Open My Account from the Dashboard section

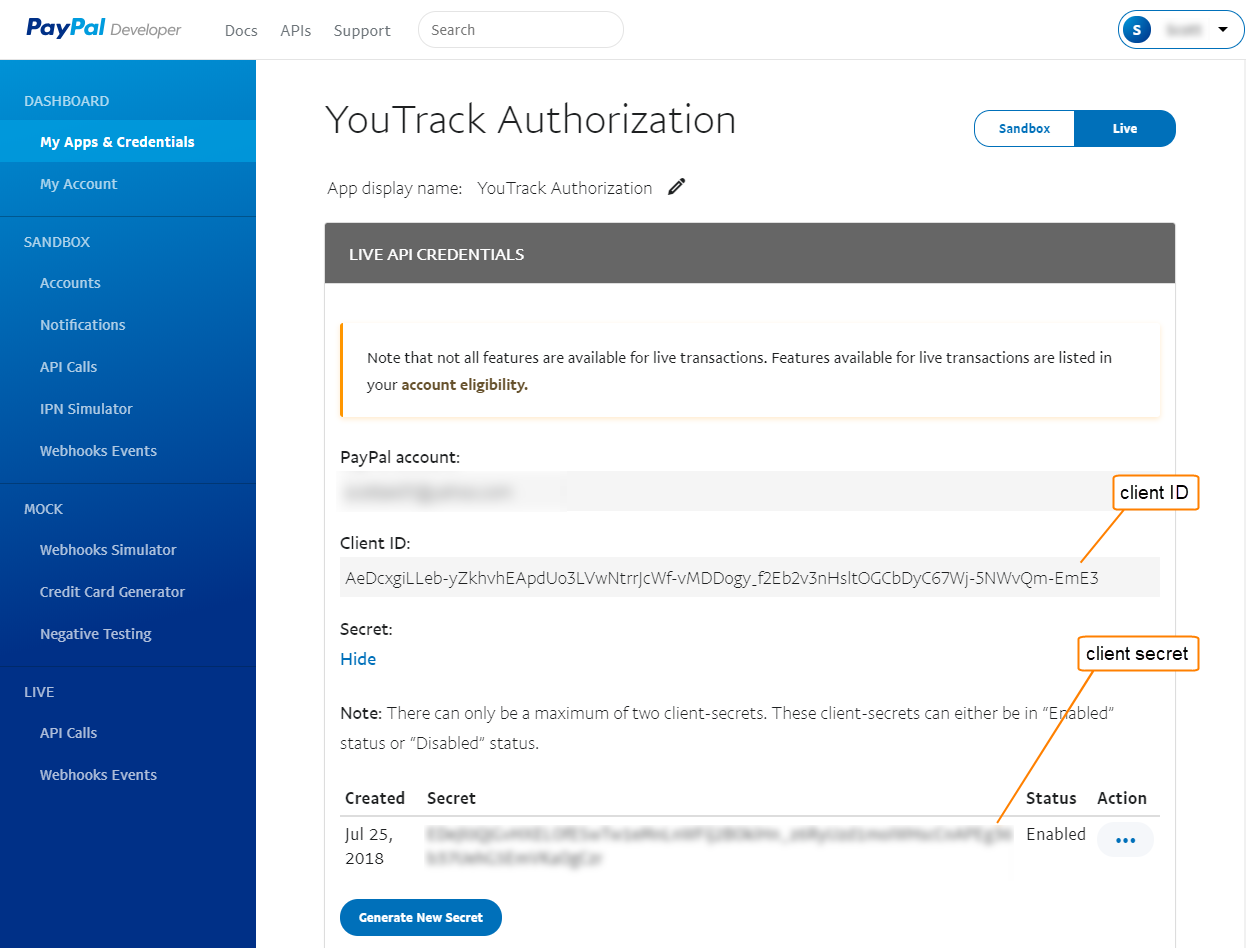(x=78, y=183)
